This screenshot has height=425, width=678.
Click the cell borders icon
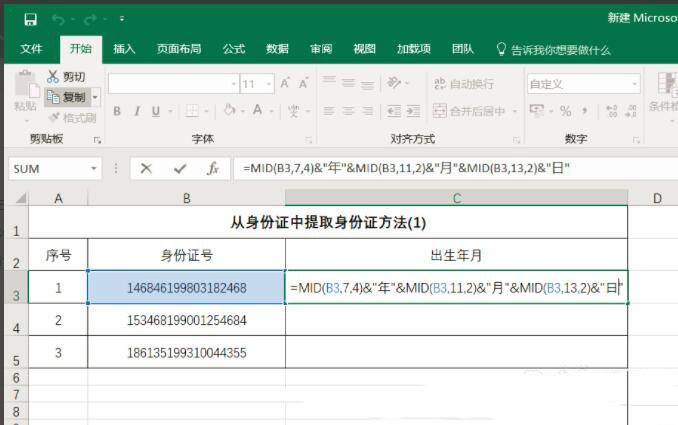(x=192, y=112)
